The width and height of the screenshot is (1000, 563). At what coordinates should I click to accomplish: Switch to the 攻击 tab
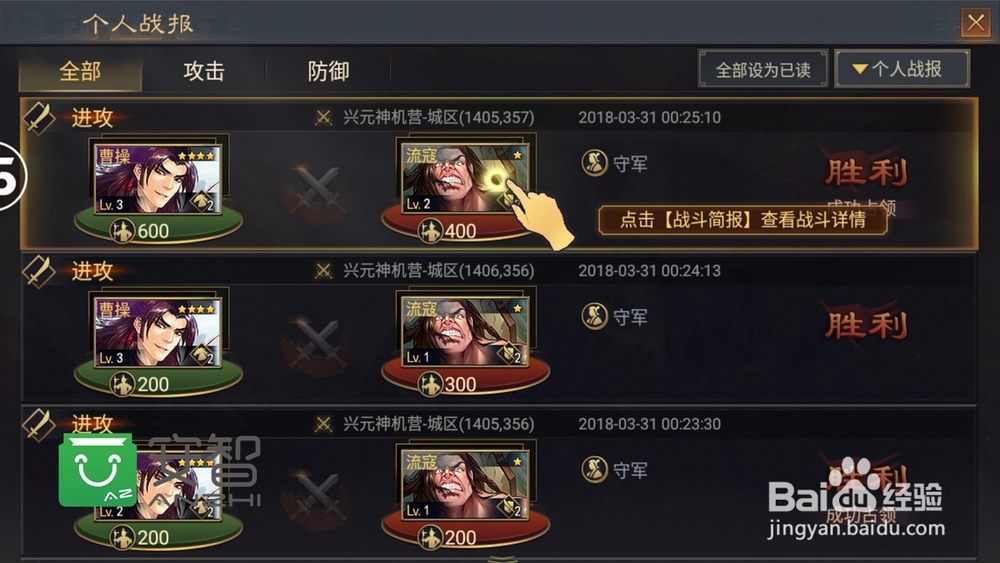204,71
